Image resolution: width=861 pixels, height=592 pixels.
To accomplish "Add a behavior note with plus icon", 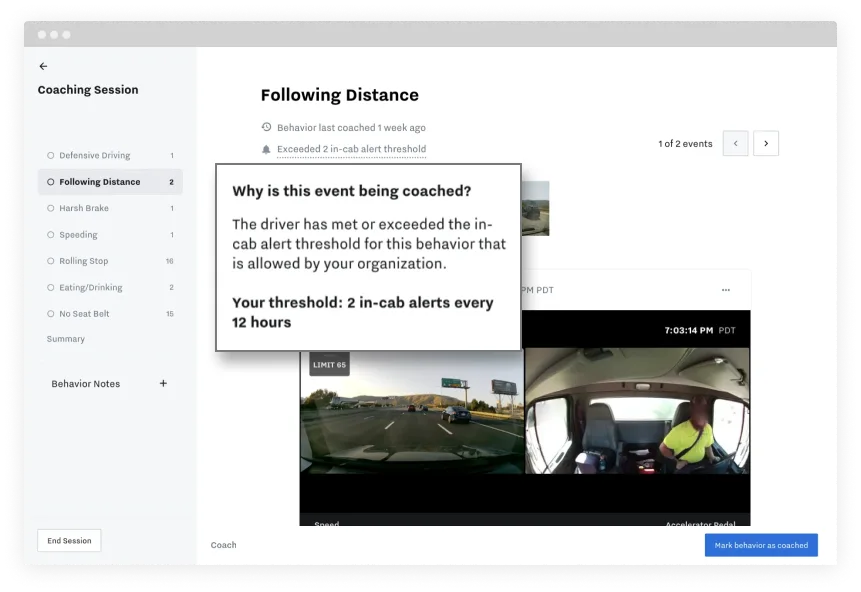I will point(163,383).
